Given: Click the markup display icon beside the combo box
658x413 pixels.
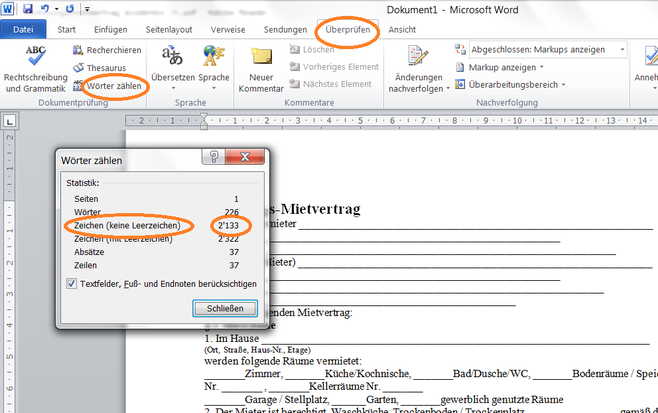Looking at the screenshot, I should pos(460,50).
